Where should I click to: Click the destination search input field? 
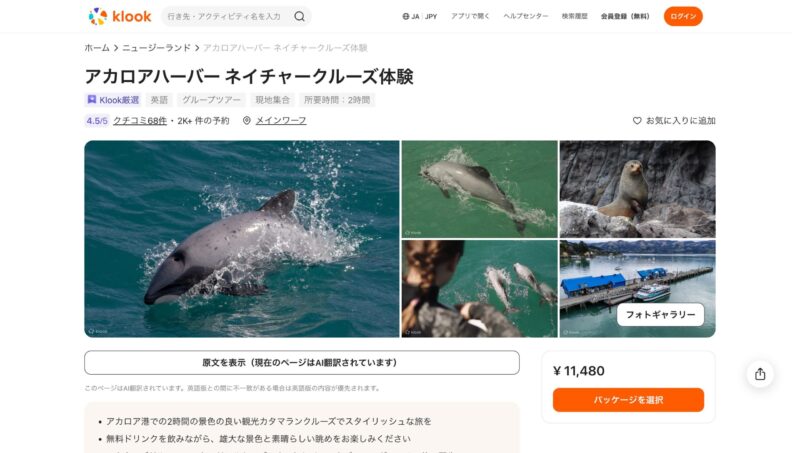click(x=227, y=16)
